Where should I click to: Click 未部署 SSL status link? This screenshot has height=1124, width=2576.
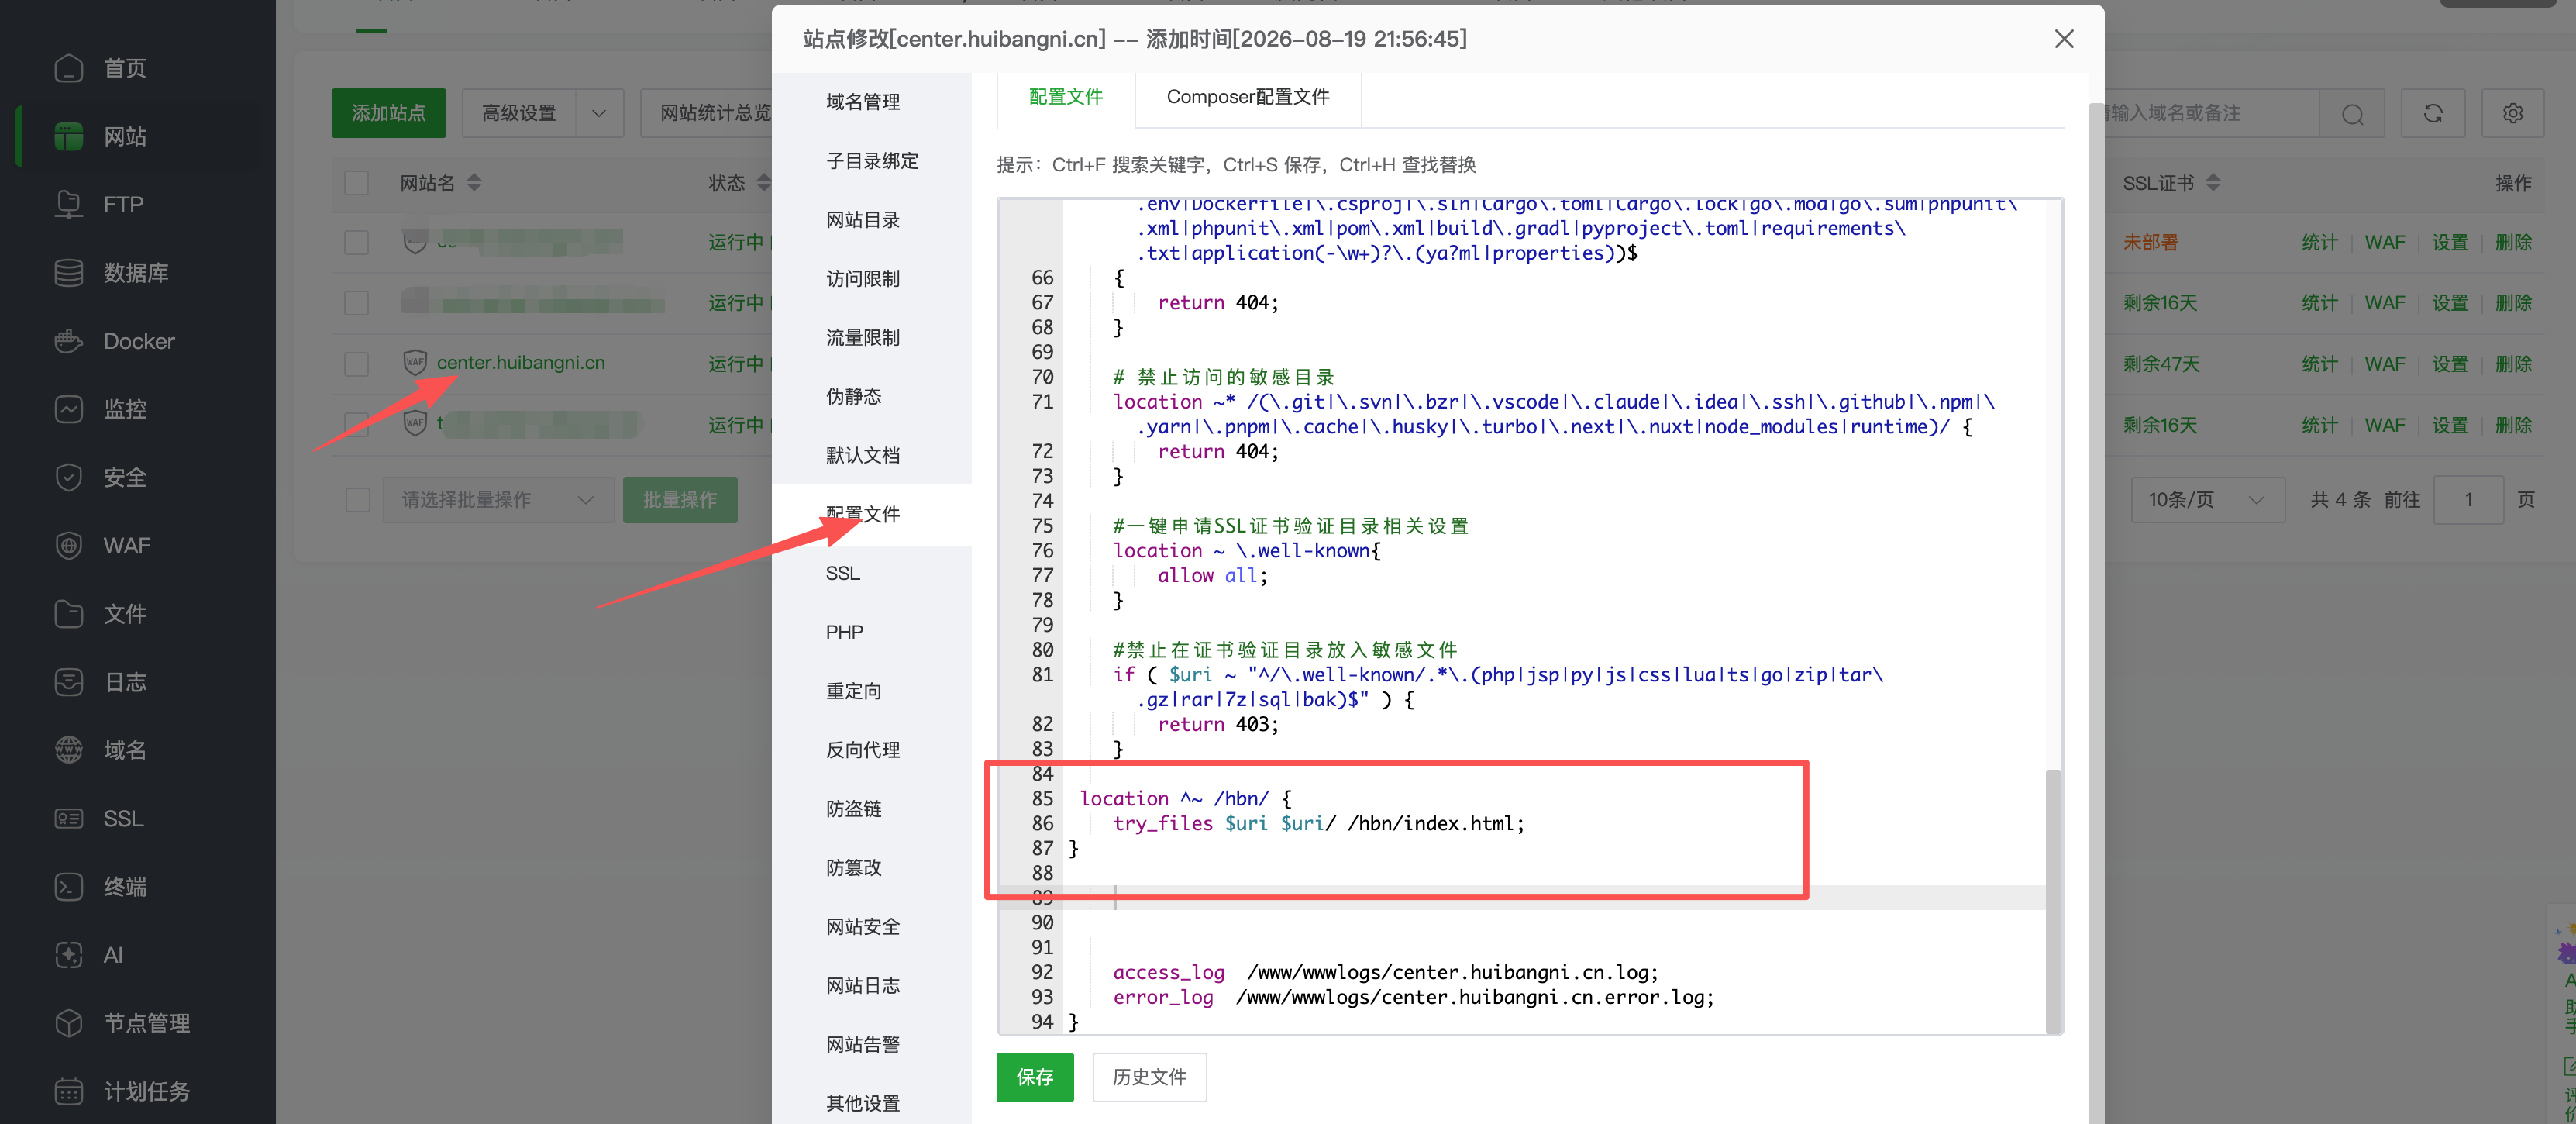[x=2151, y=243]
